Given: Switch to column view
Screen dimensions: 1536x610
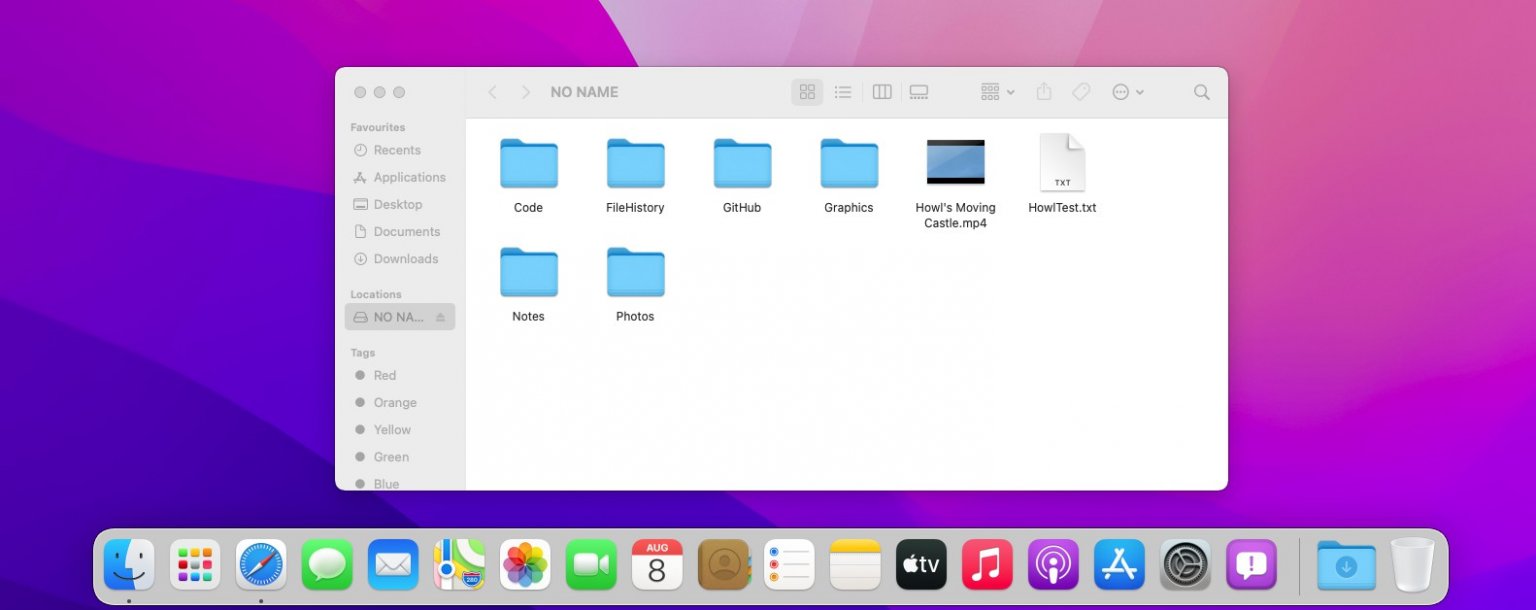Looking at the screenshot, I should click(881, 91).
